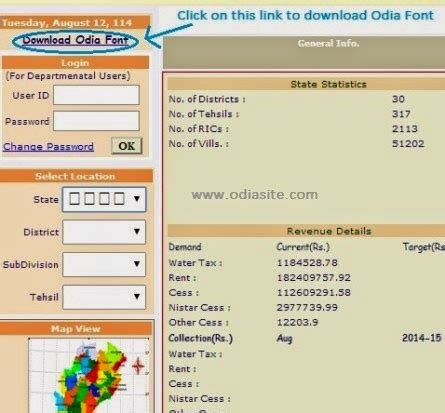
Task: Focus the User ID input field
Action: coord(96,95)
